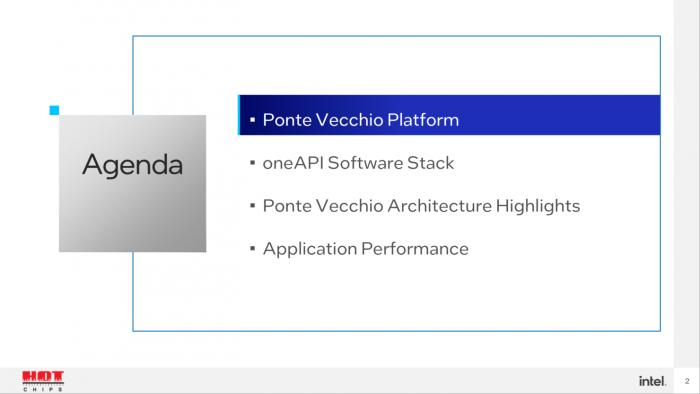Image resolution: width=700 pixels, height=394 pixels.
Task: Select the Application Performance item
Action: (366, 249)
